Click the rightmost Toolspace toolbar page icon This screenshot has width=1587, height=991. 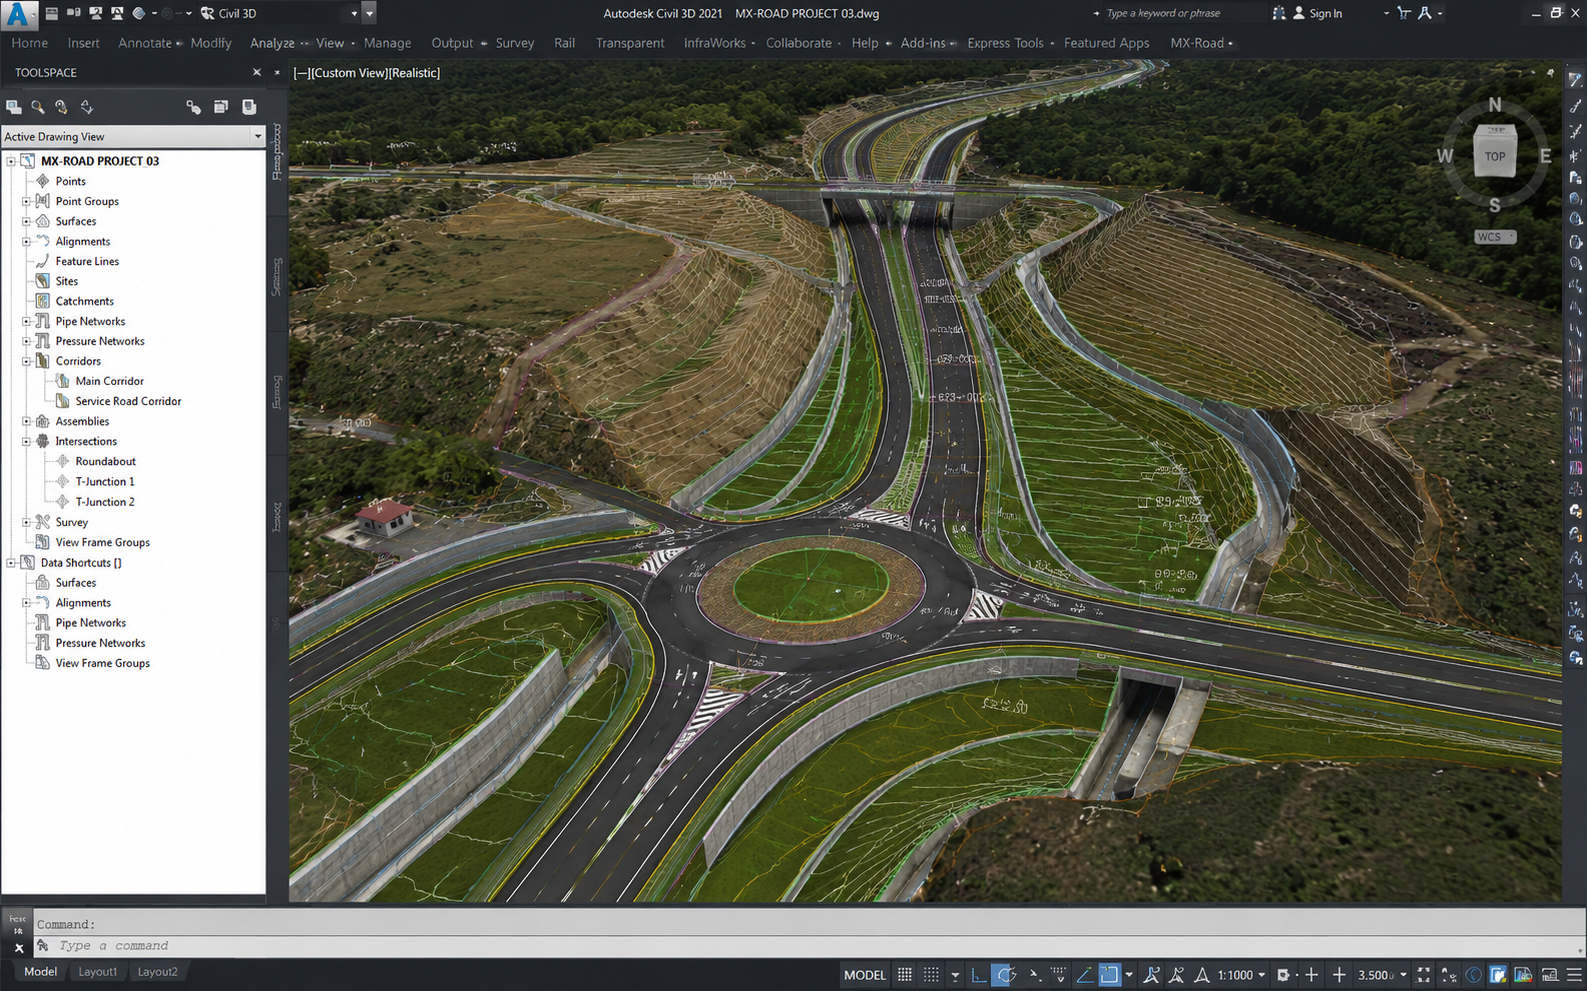pos(249,107)
